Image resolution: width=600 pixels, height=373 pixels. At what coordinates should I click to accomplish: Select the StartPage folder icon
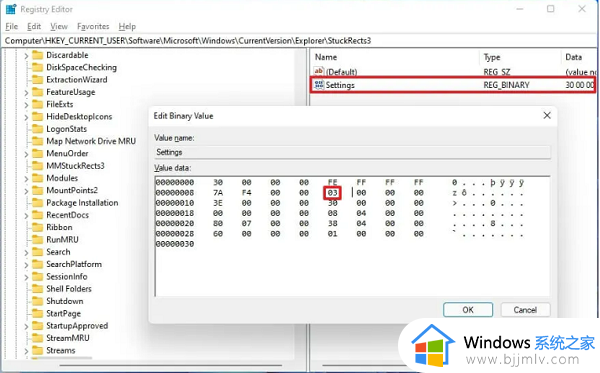[38, 313]
